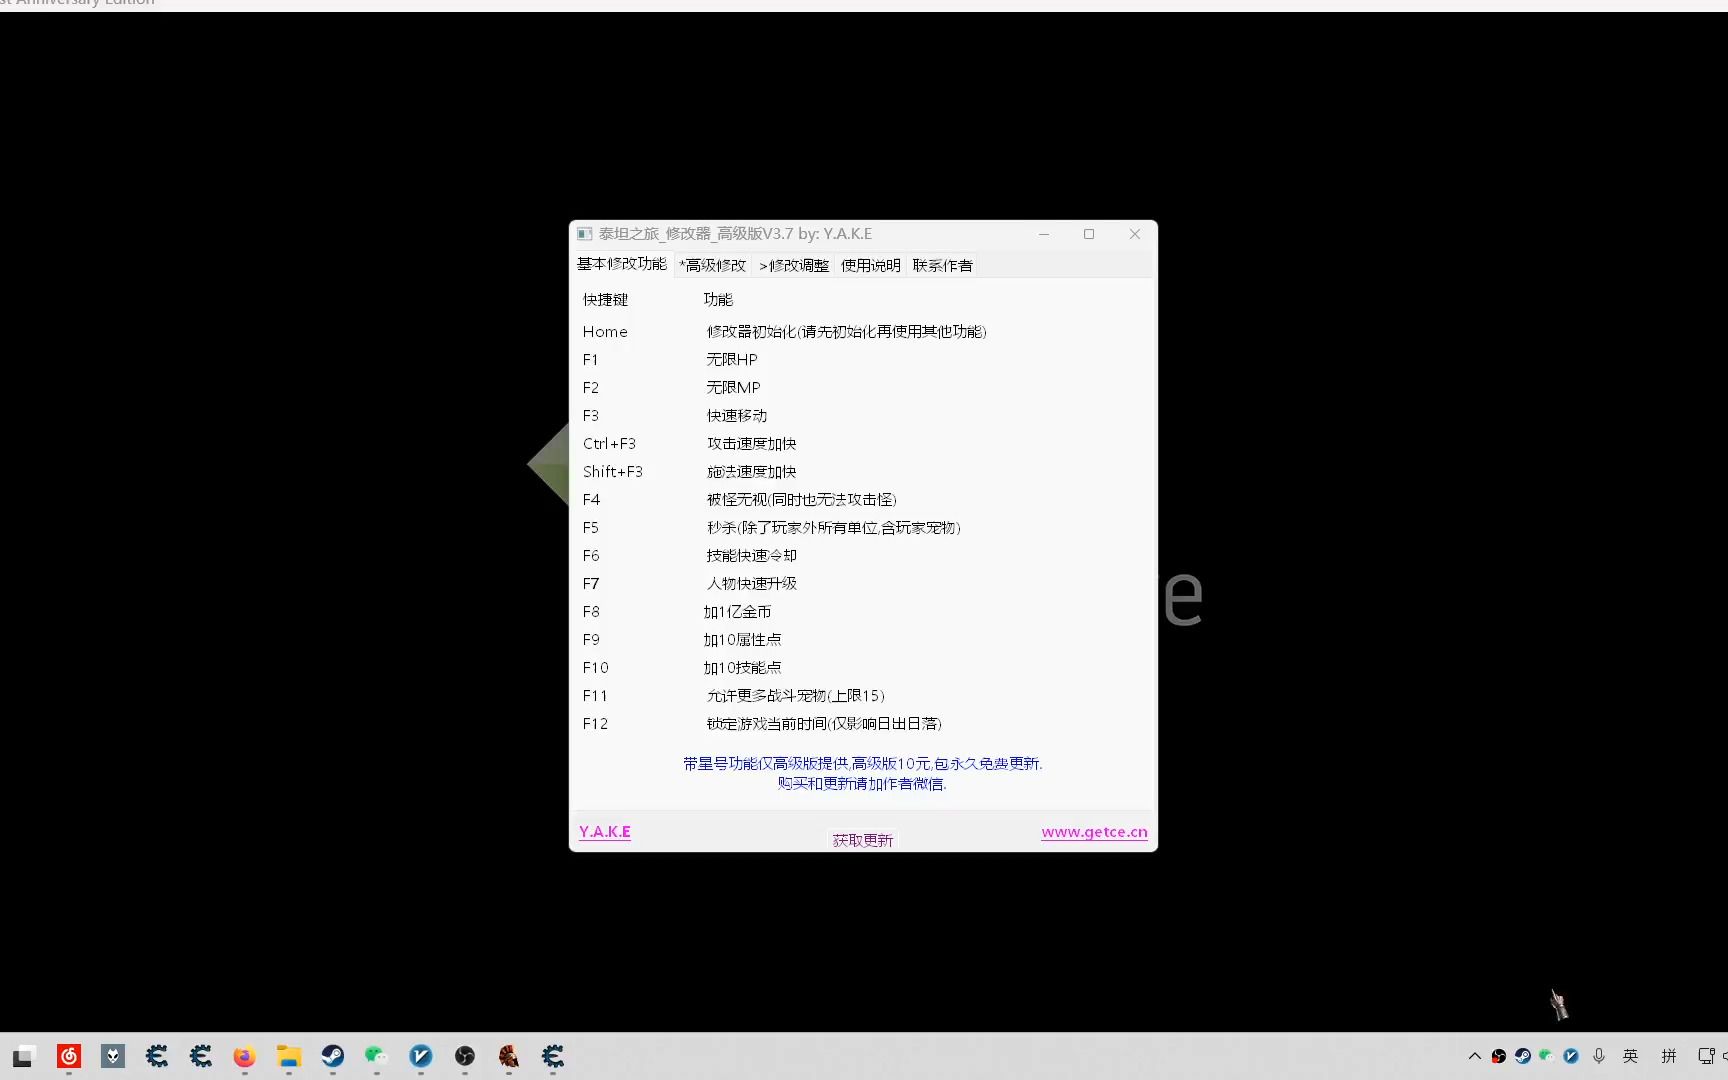This screenshot has width=1728, height=1080.
Task: Click the 快速移动 function text
Action: point(737,416)
